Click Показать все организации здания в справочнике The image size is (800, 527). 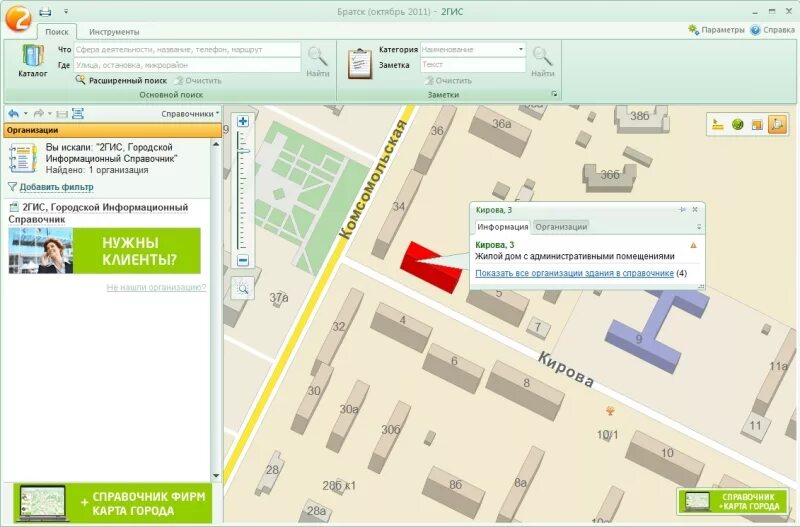coord(574,273)
